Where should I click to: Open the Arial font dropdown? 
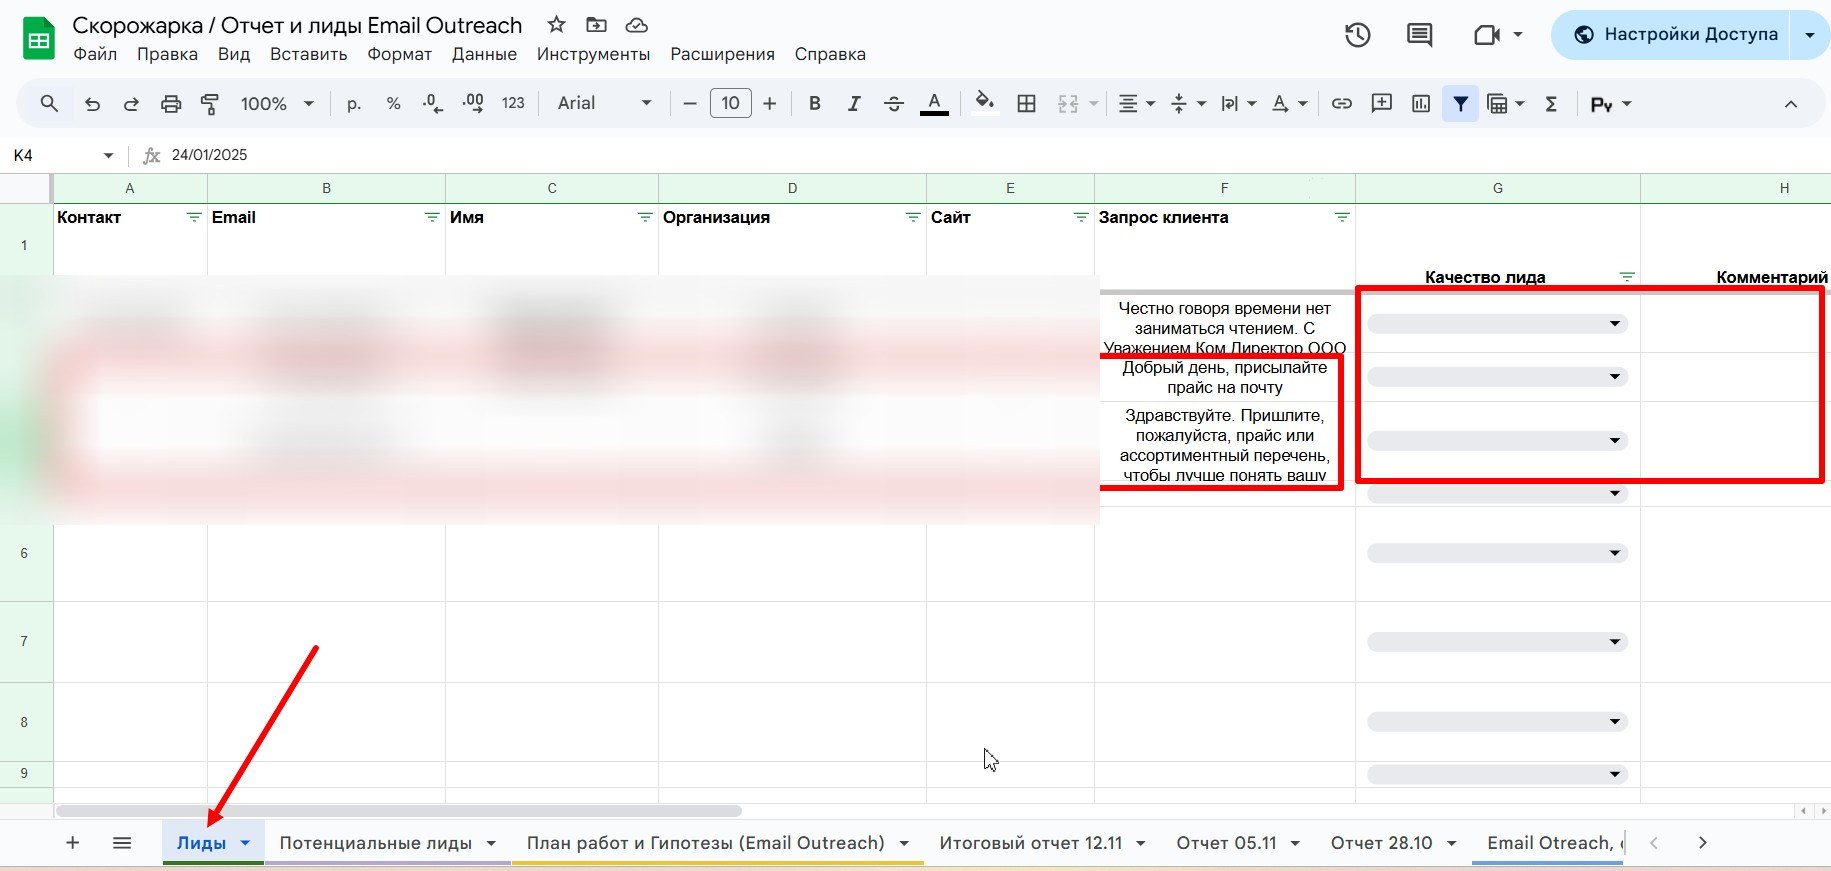[x=605, y=104]
